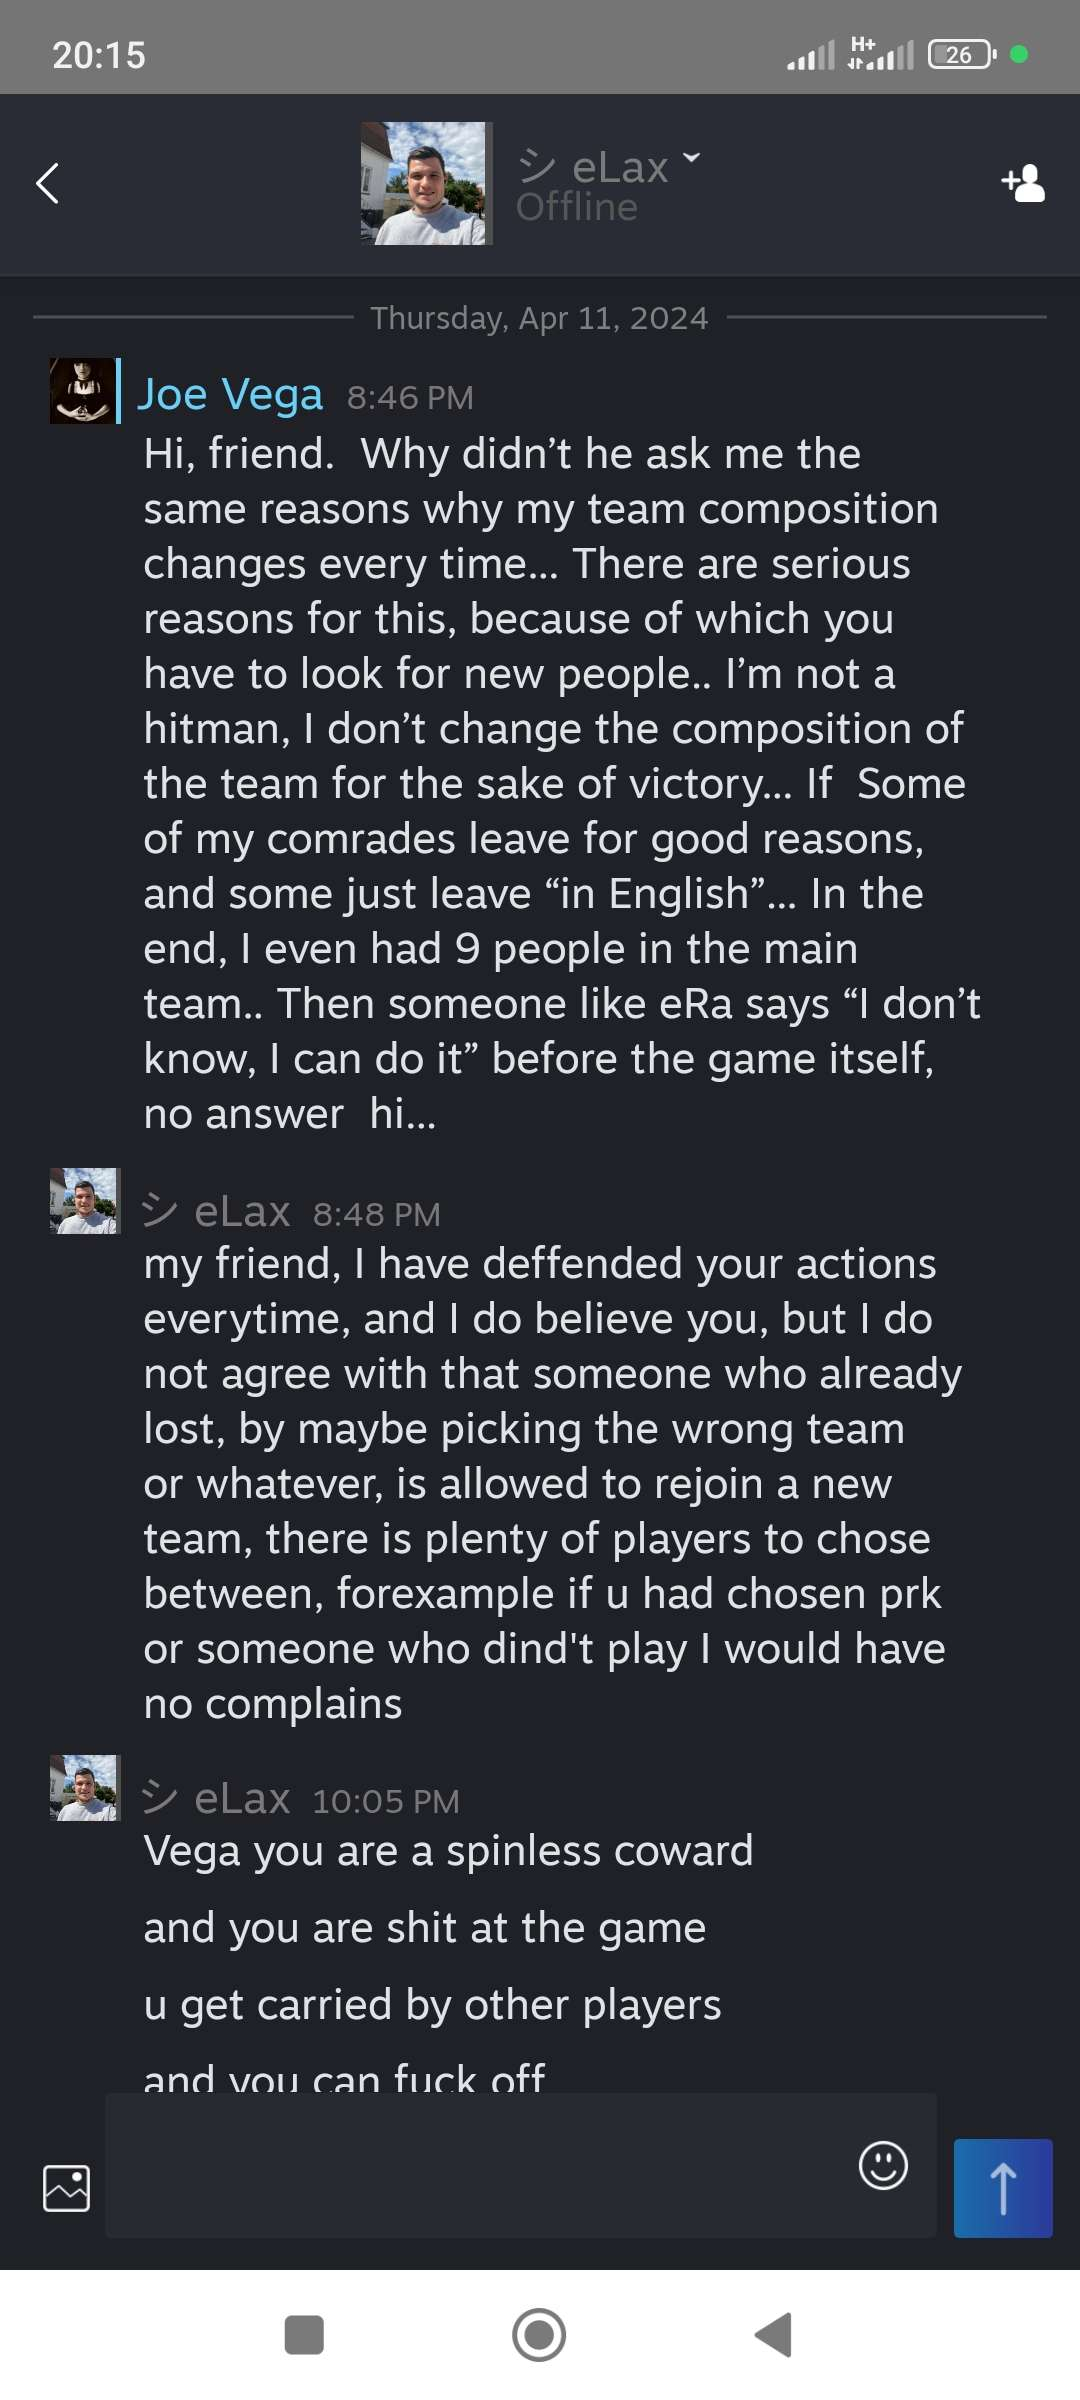Open the emoji picker in message box

[883, 2165]
